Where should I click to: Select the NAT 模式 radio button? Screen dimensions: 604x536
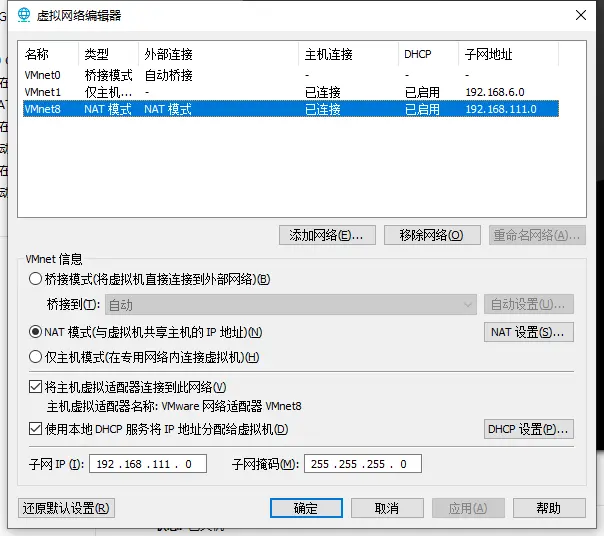point(35,332)
